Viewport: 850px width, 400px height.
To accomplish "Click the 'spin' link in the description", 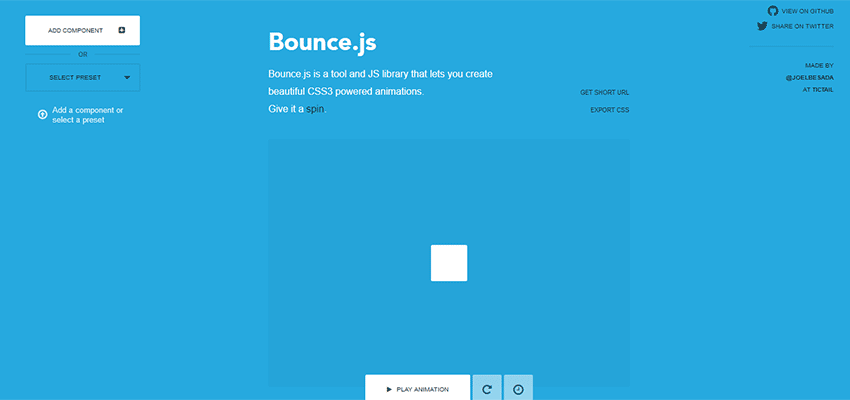I will pos(315,109).
